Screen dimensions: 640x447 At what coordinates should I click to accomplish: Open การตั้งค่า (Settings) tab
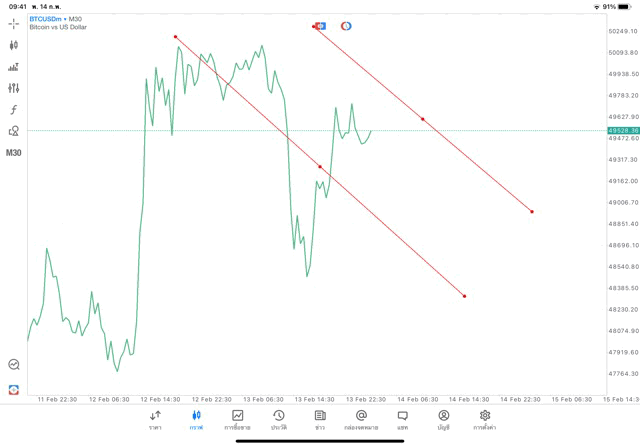click(x=485, y=419)
